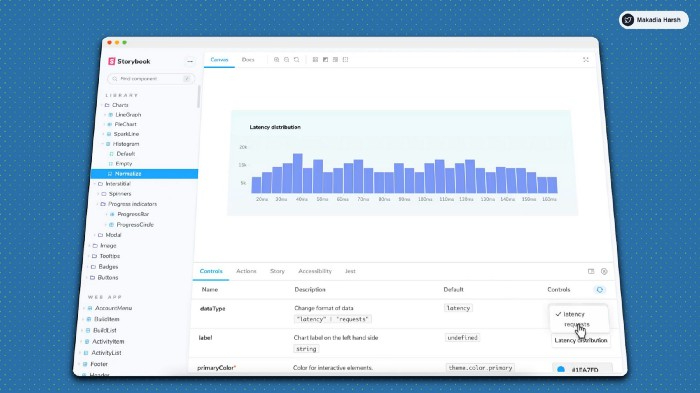
Task: Open the Accessibility addon tab
Action: (315, 271)
